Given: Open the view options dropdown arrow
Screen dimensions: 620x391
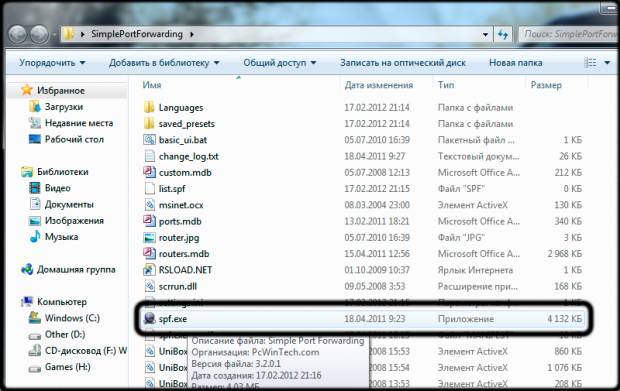Looking at the screenshot, I should coord(607,62).
